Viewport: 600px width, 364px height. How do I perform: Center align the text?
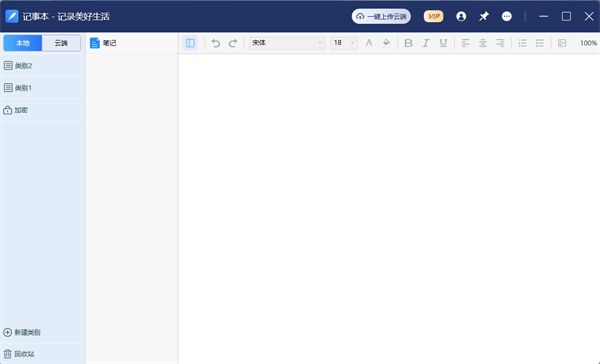(x=483, y=43)
